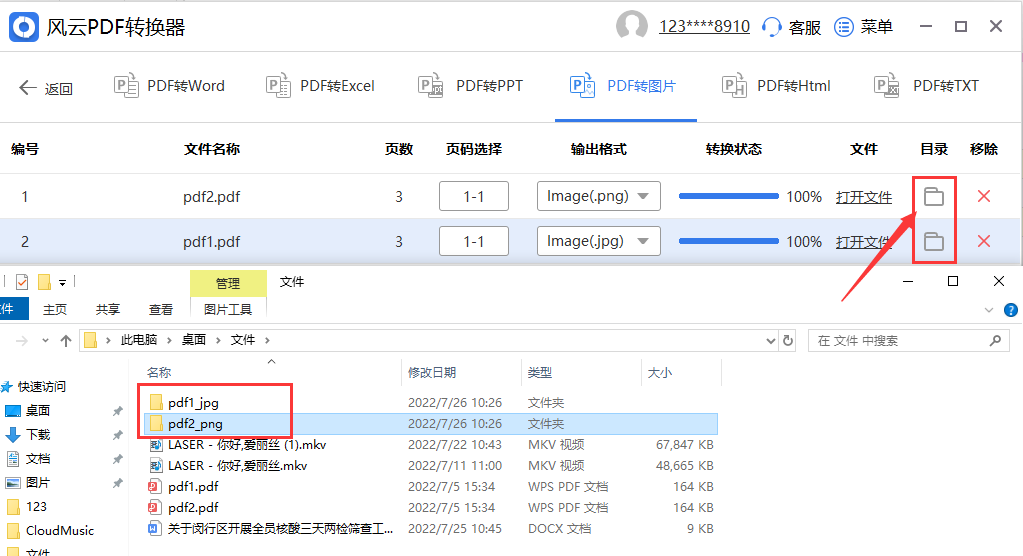Open the 管理 ribbon tab in Explorer
The height and width of the screenshot is (556, 1023).
point(228,283)
